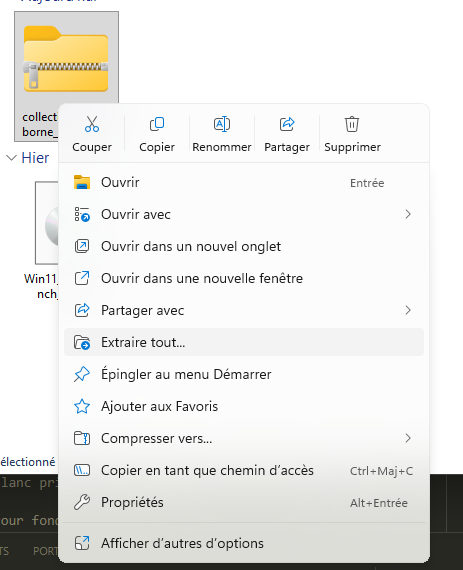This screenshot has height=570, width=463.
Task: Select Ajouter aux Favoris
Action: click(244, 406)
